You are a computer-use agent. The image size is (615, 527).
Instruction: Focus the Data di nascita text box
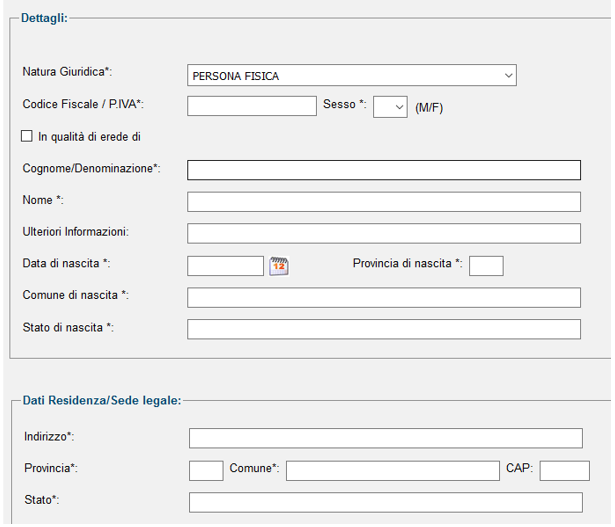coord(226,266)
